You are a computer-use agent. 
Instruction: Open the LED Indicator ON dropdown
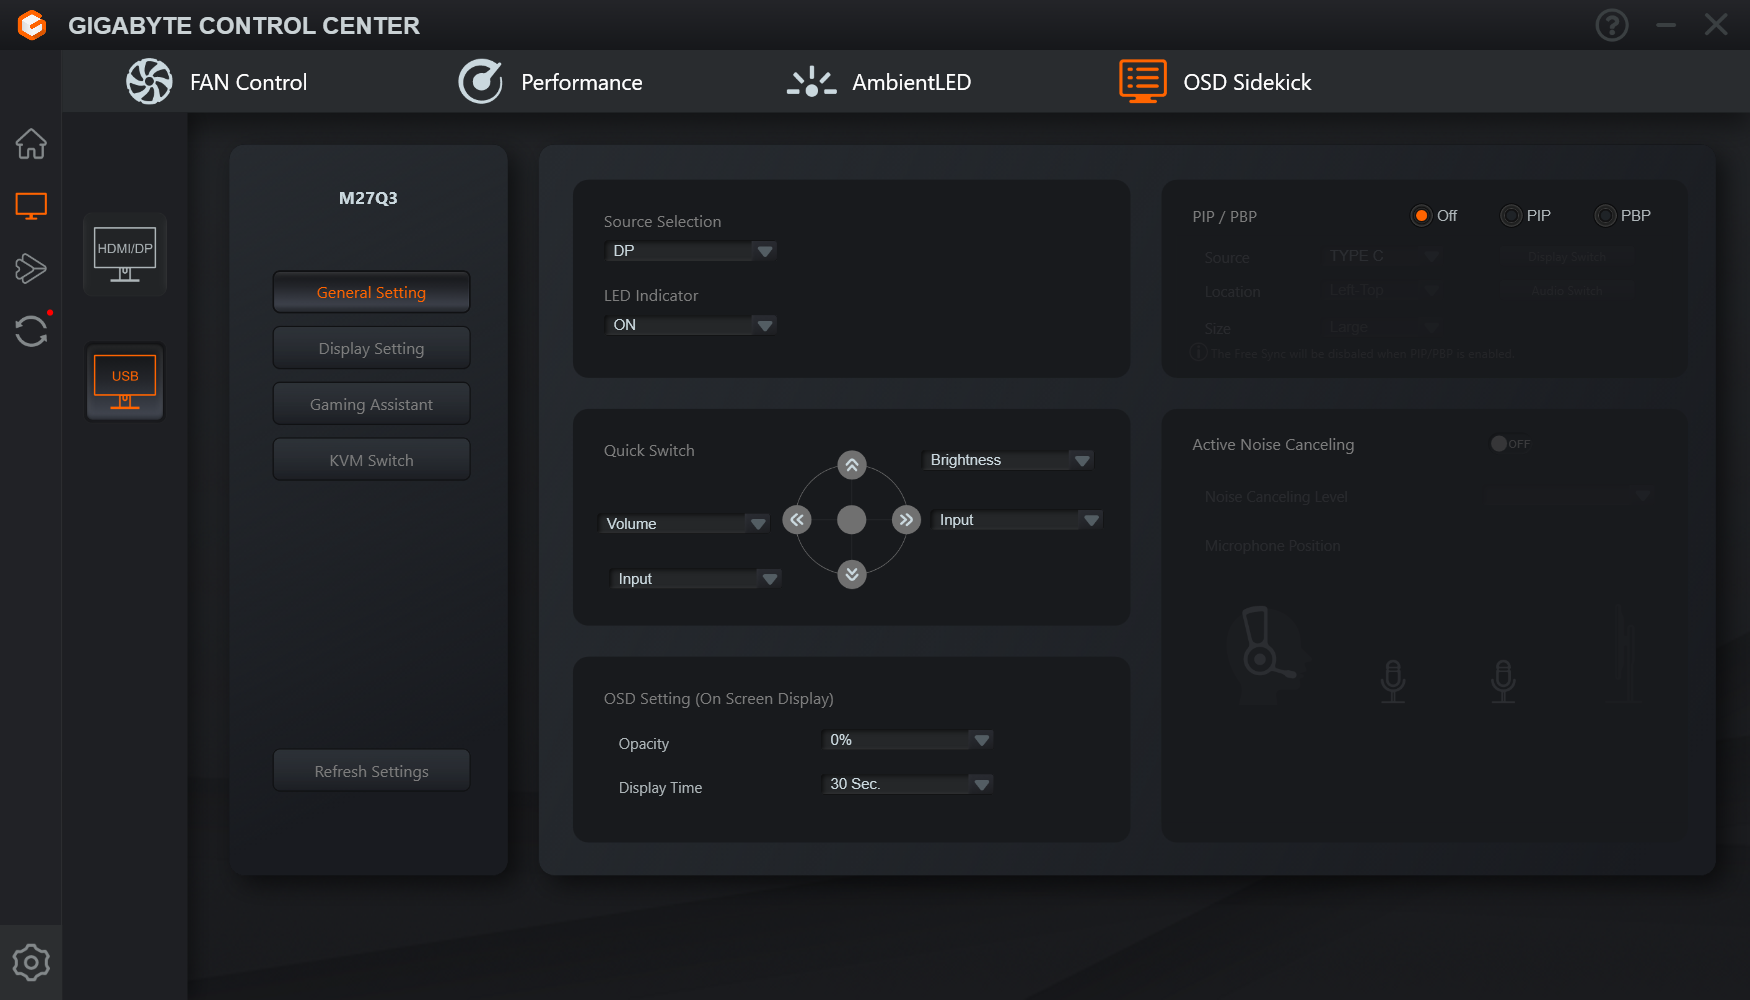click(x=691, y=325)
